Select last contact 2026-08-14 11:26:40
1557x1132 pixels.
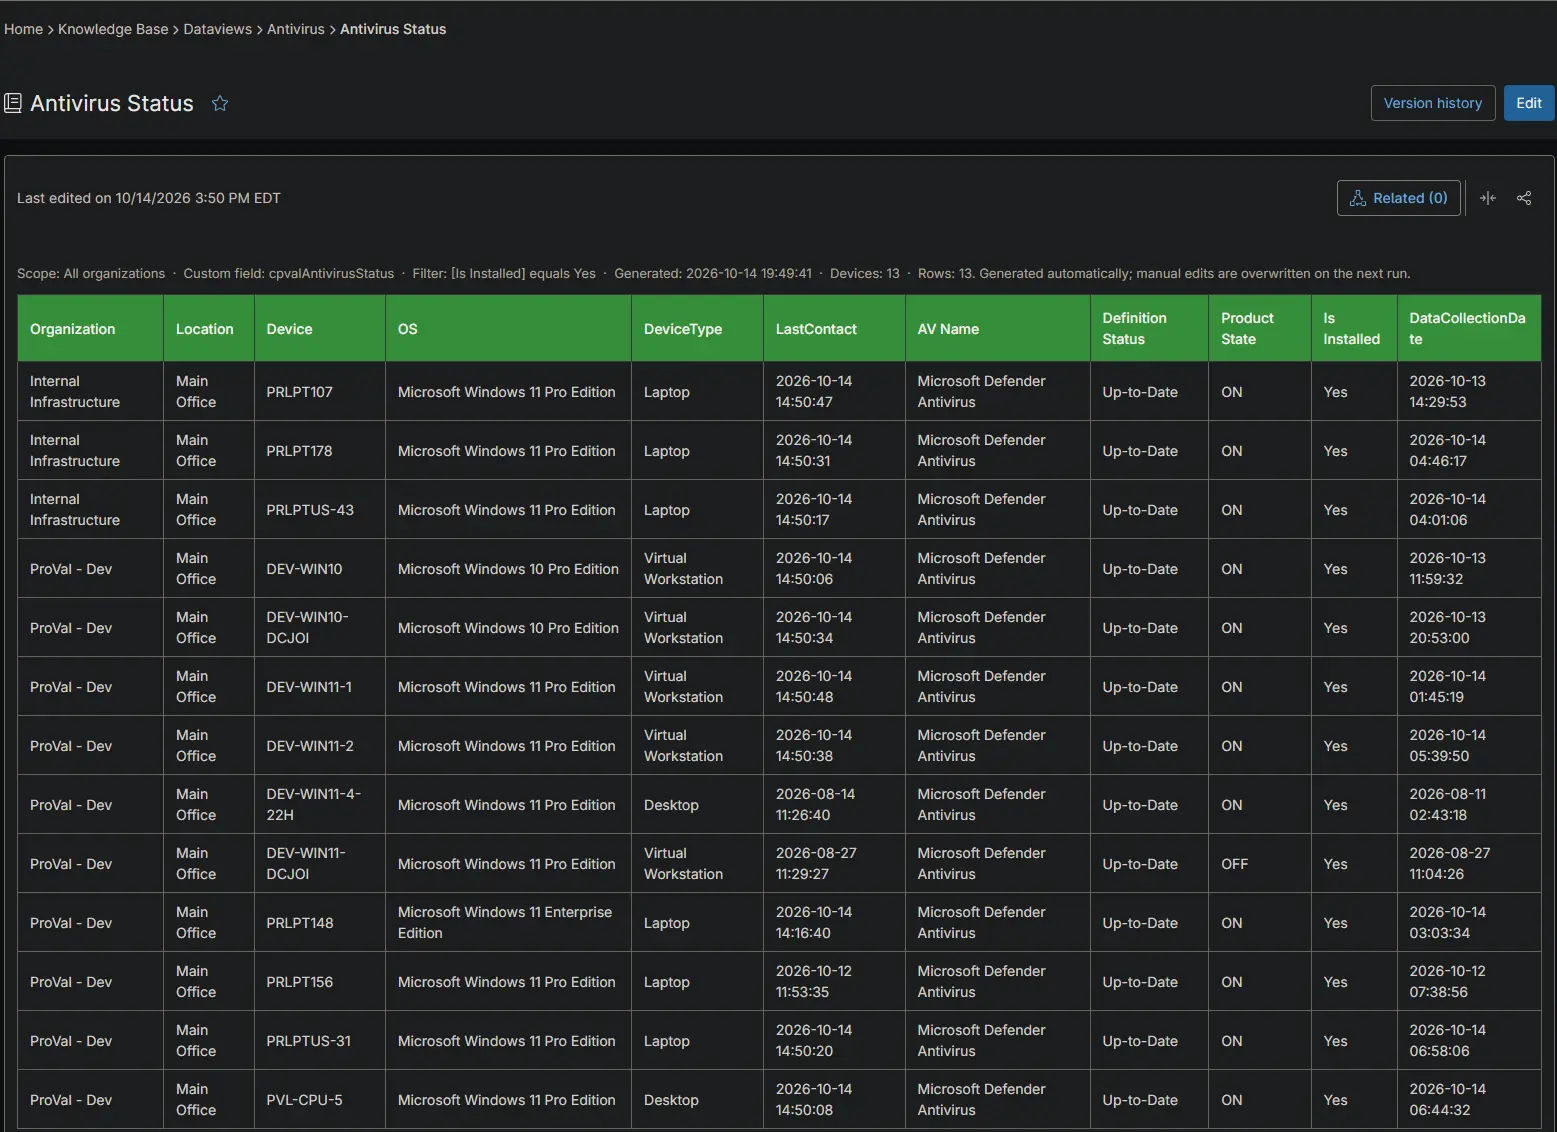[x=835, y=804]
